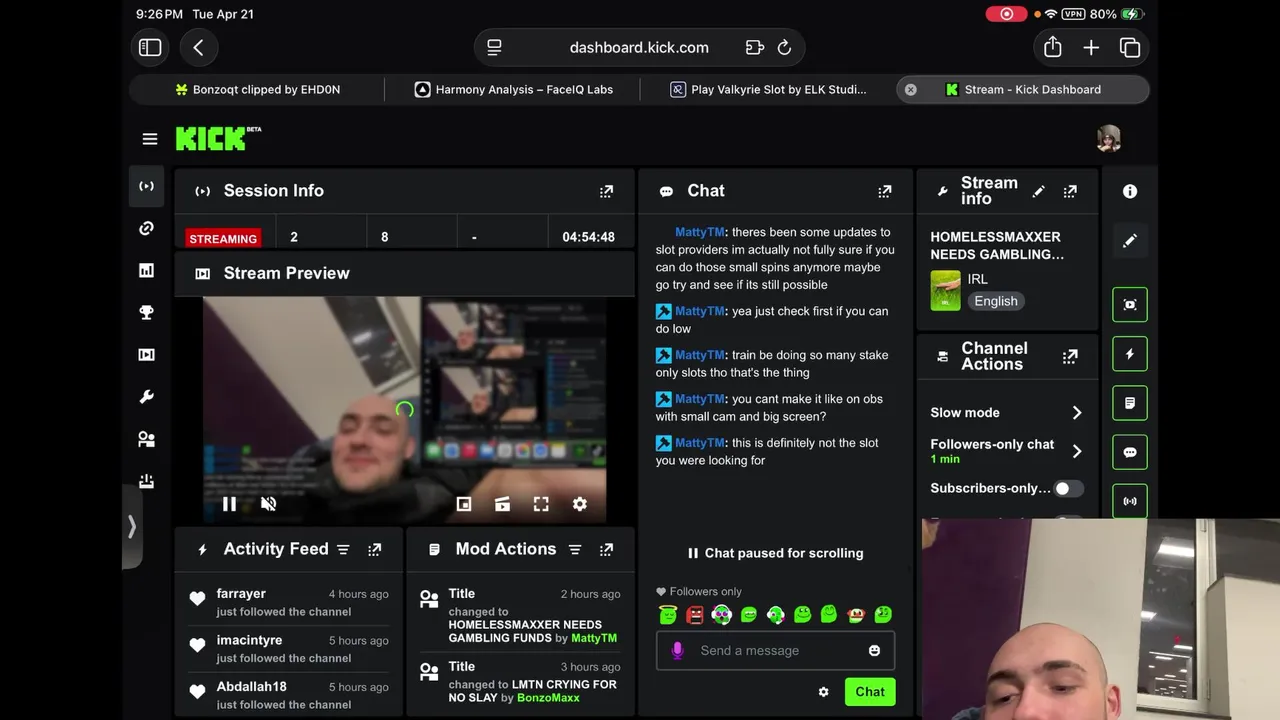This screenshot has height=720, width=1280.
Task: Open a new Safari tab
Action: [x=1091, y=47]
